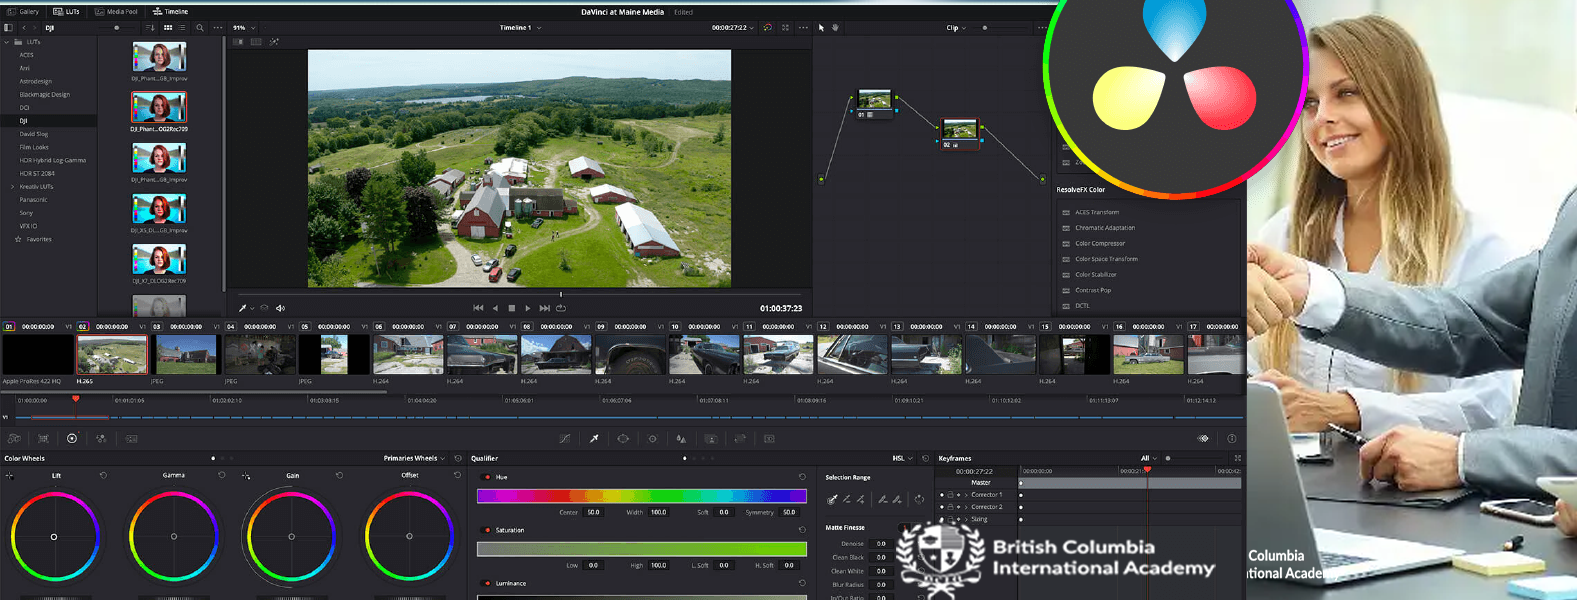Select the Qualifier eyedropper palette icon
This screenshot has width=1577, height=600.
(x=594, y=438)
